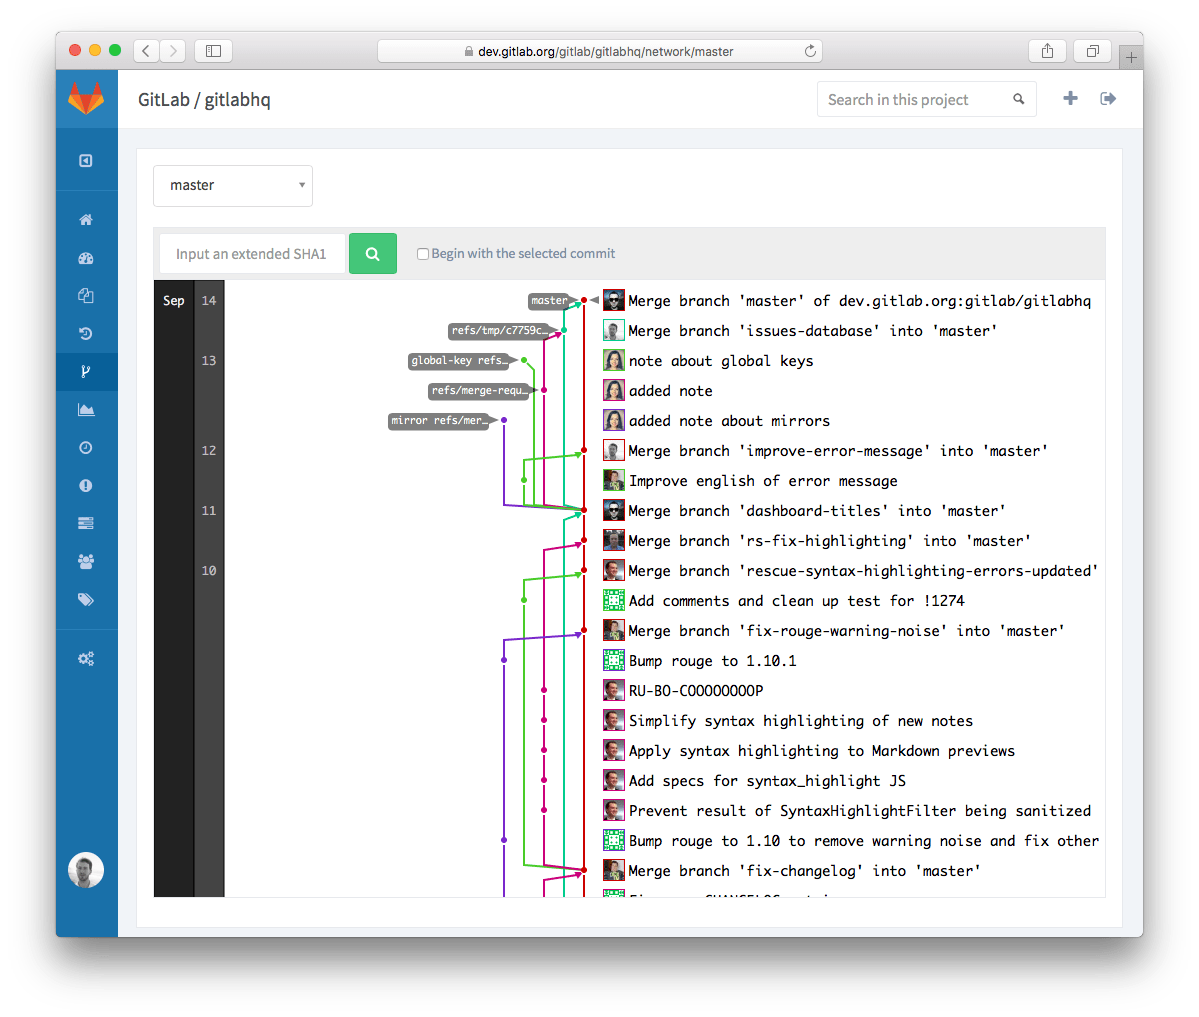Select commit 'Merge branch fix-changelog into master'
Image resolution: width=1199 pixels, height=1017 pixels.
click(x=804, y=871)
